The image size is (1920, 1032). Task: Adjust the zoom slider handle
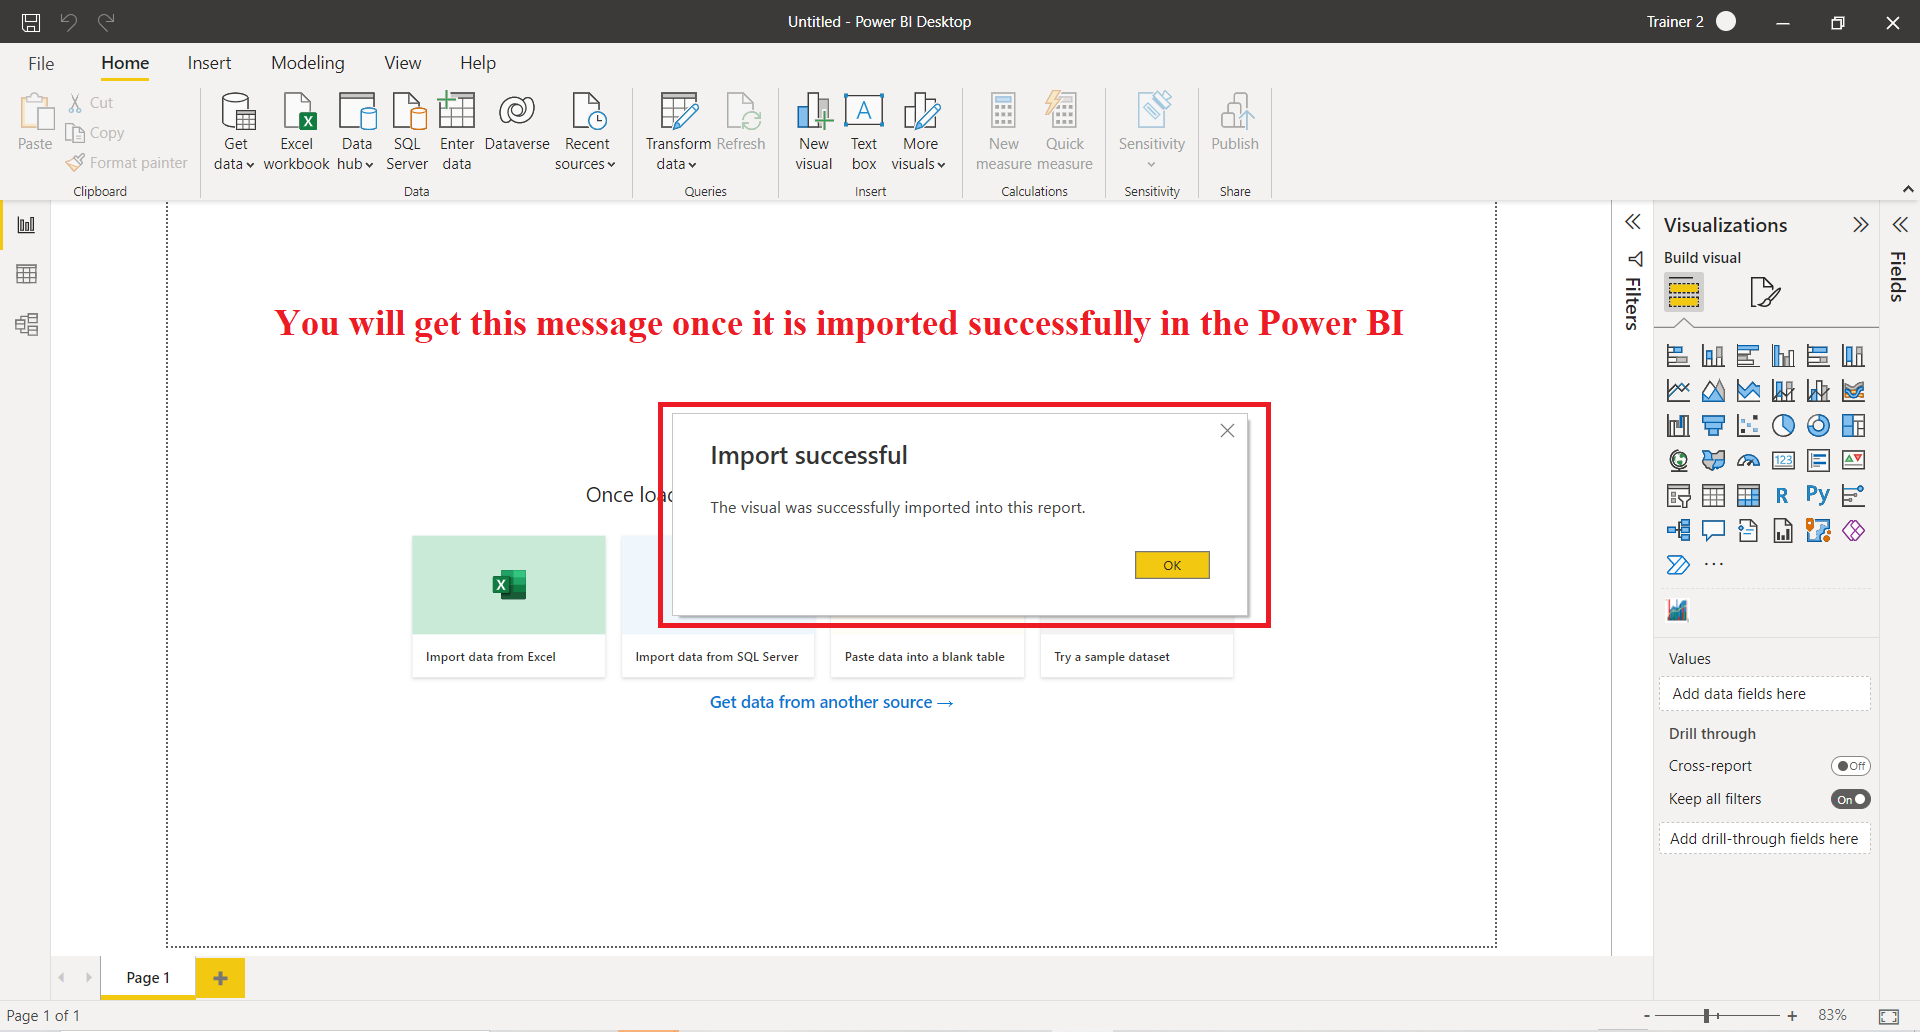click(x=1707, y=1016)
